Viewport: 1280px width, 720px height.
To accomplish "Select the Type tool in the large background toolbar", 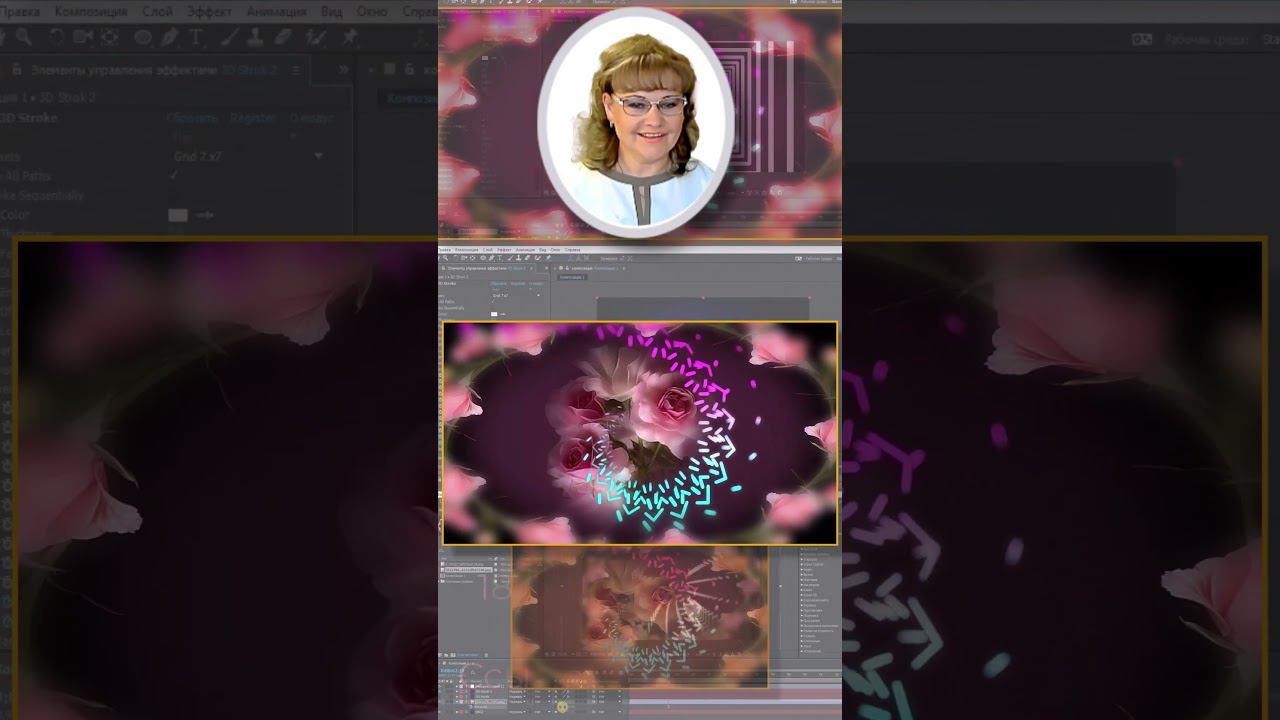I will pyautogui.click(x=196, y=37).
